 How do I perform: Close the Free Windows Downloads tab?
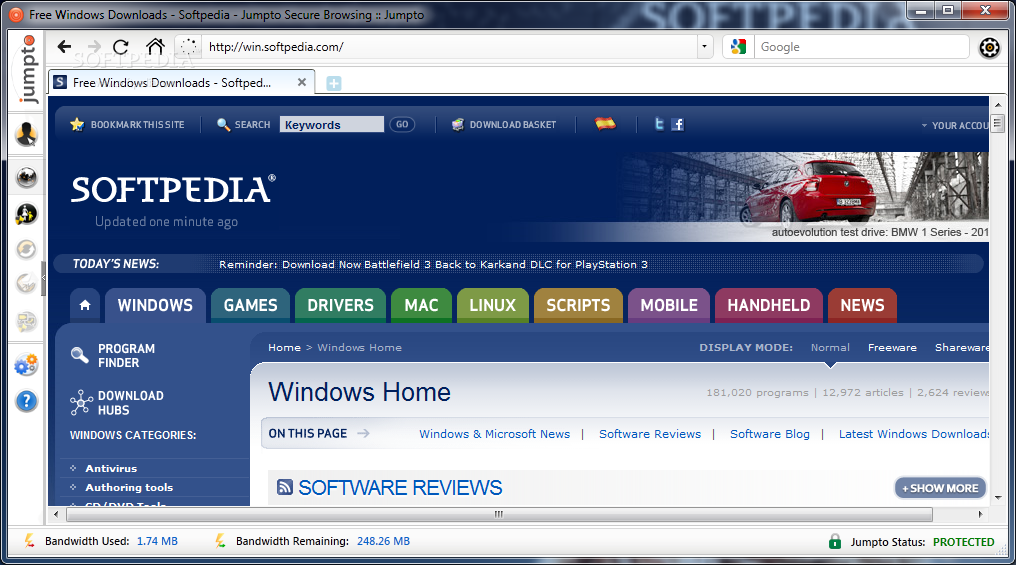(301, 82)
